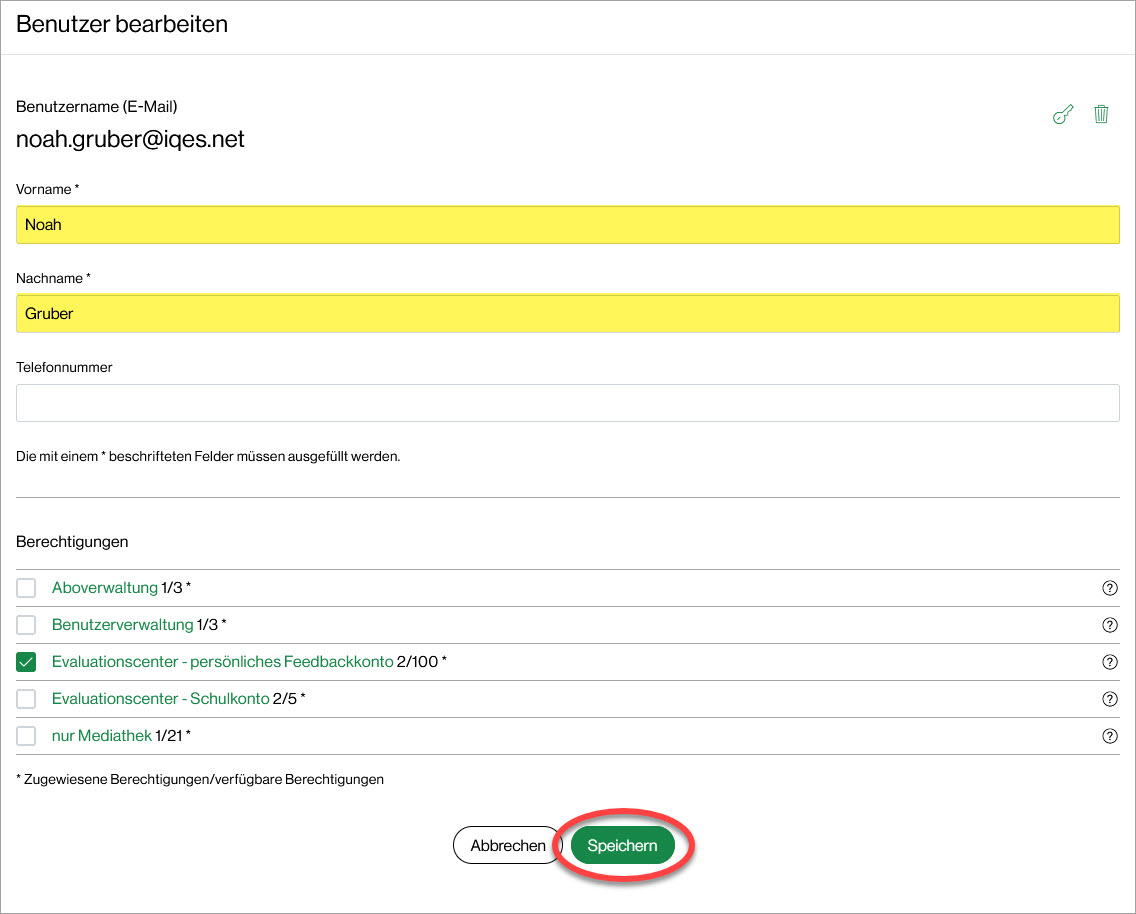Image resolution: width=1136 pixels, height=914 pixels.
Task: Uncheck Evaluationscenter persönliches Feedbackkonto checkbox
Action: [x=27, y=662]
